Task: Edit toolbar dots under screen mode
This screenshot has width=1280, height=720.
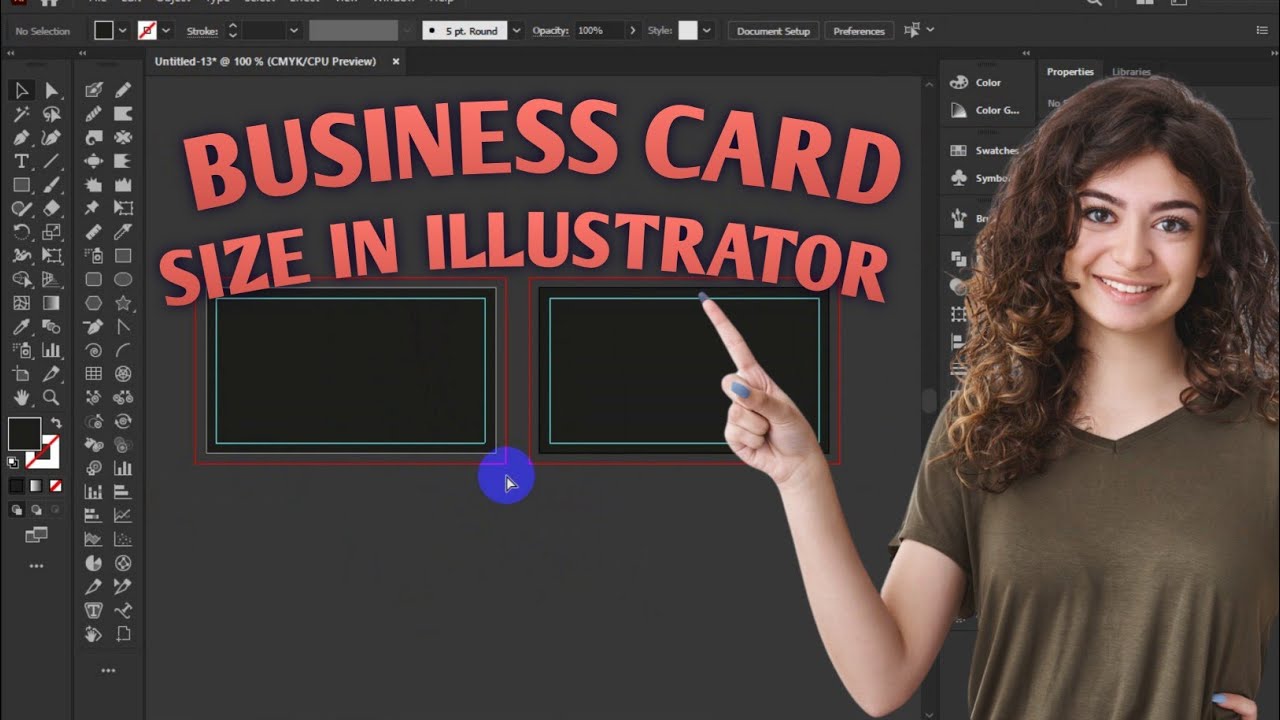Action: 36,566
